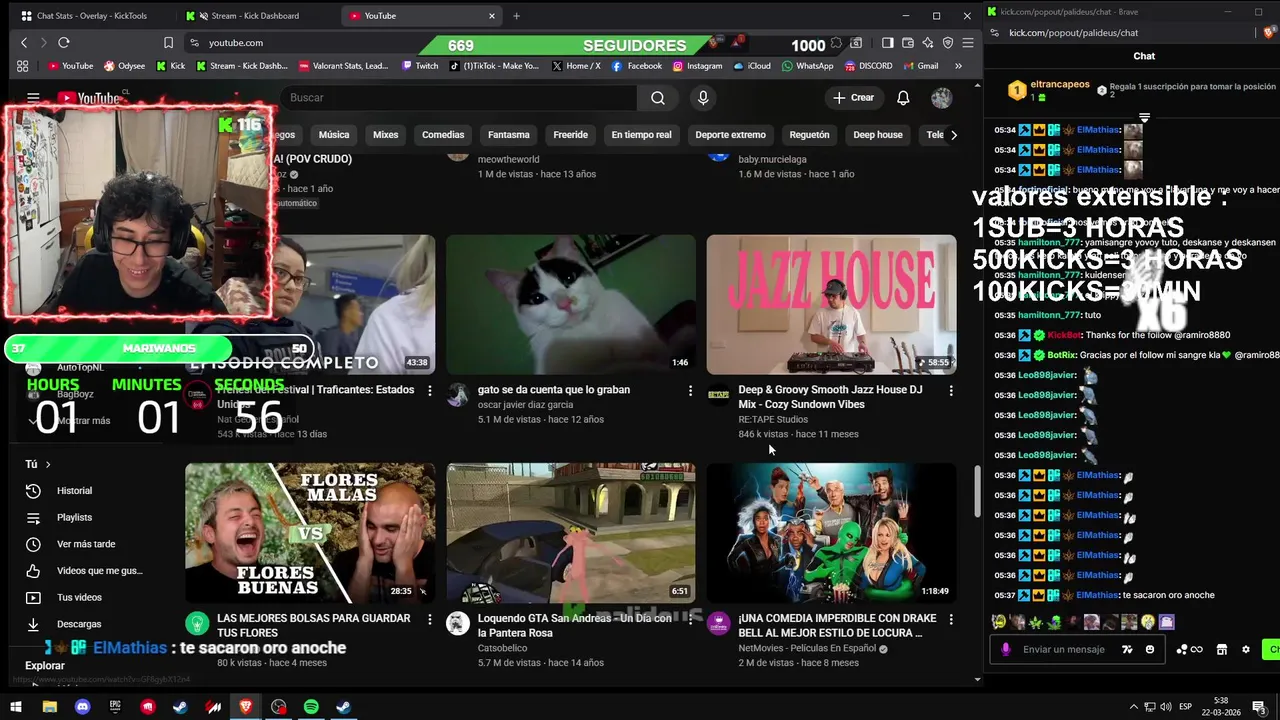
Task: Activate voice search microphone icon
Action: point(703,98)
